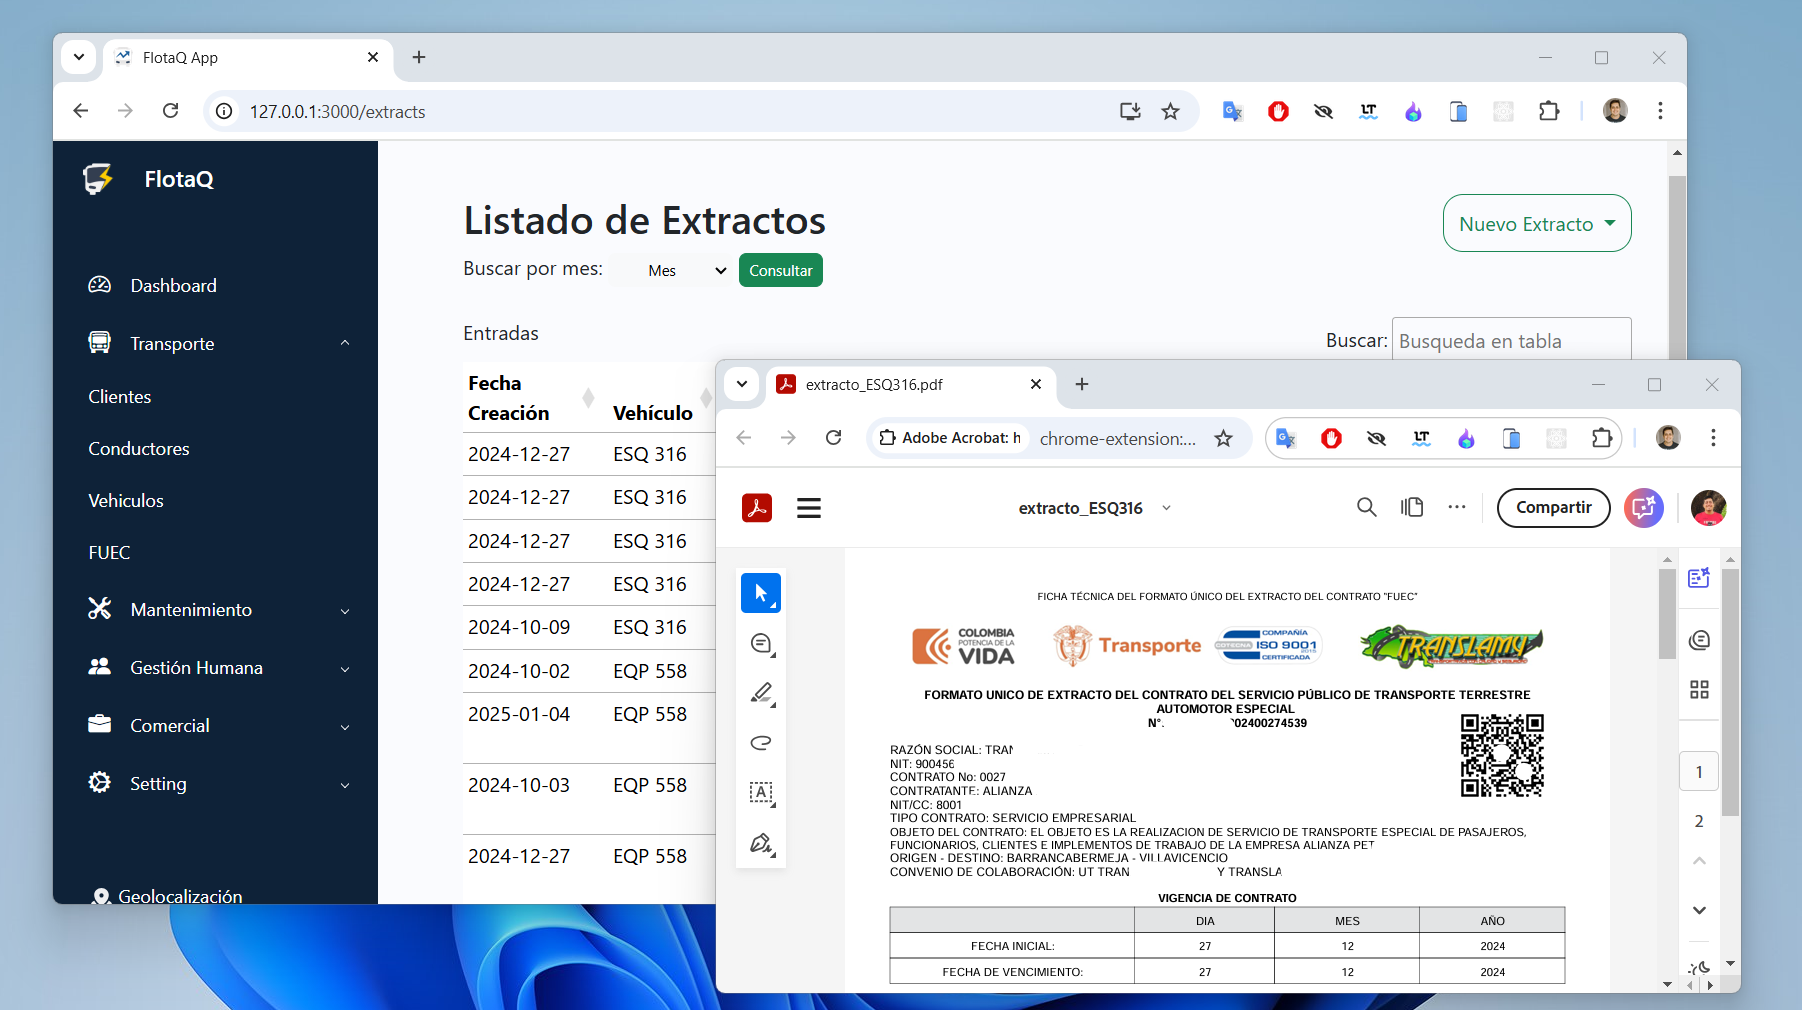The image size is (1802, 1010).
Task: Open Geolocalización in the sidebar
Action: [x=180, y=896]
